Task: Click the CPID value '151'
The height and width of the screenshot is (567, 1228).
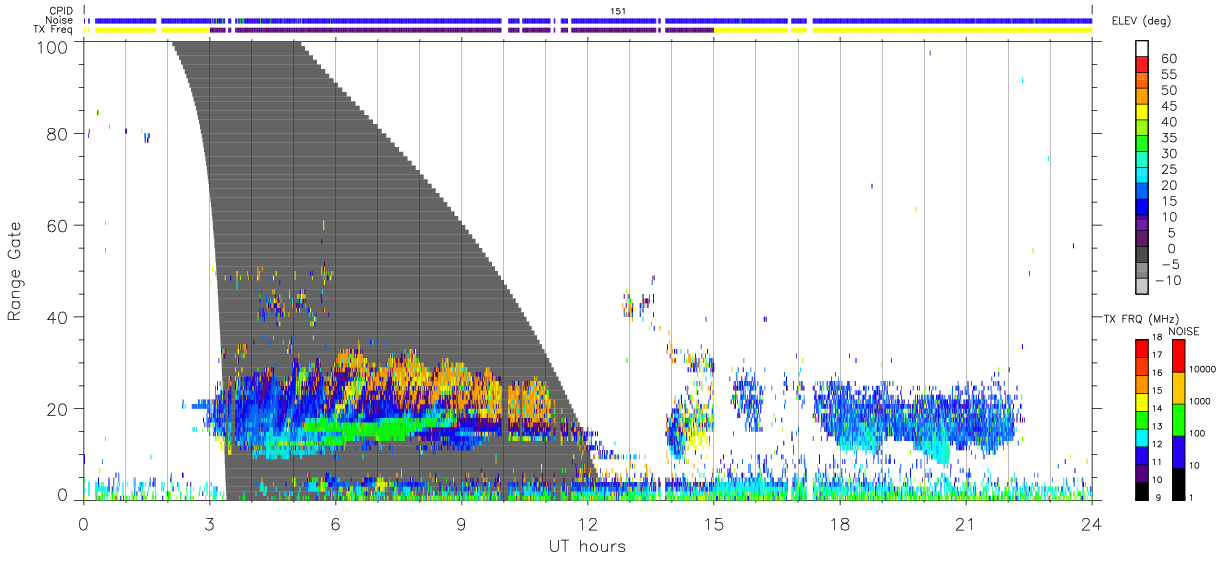Action: tap(617, 11)
